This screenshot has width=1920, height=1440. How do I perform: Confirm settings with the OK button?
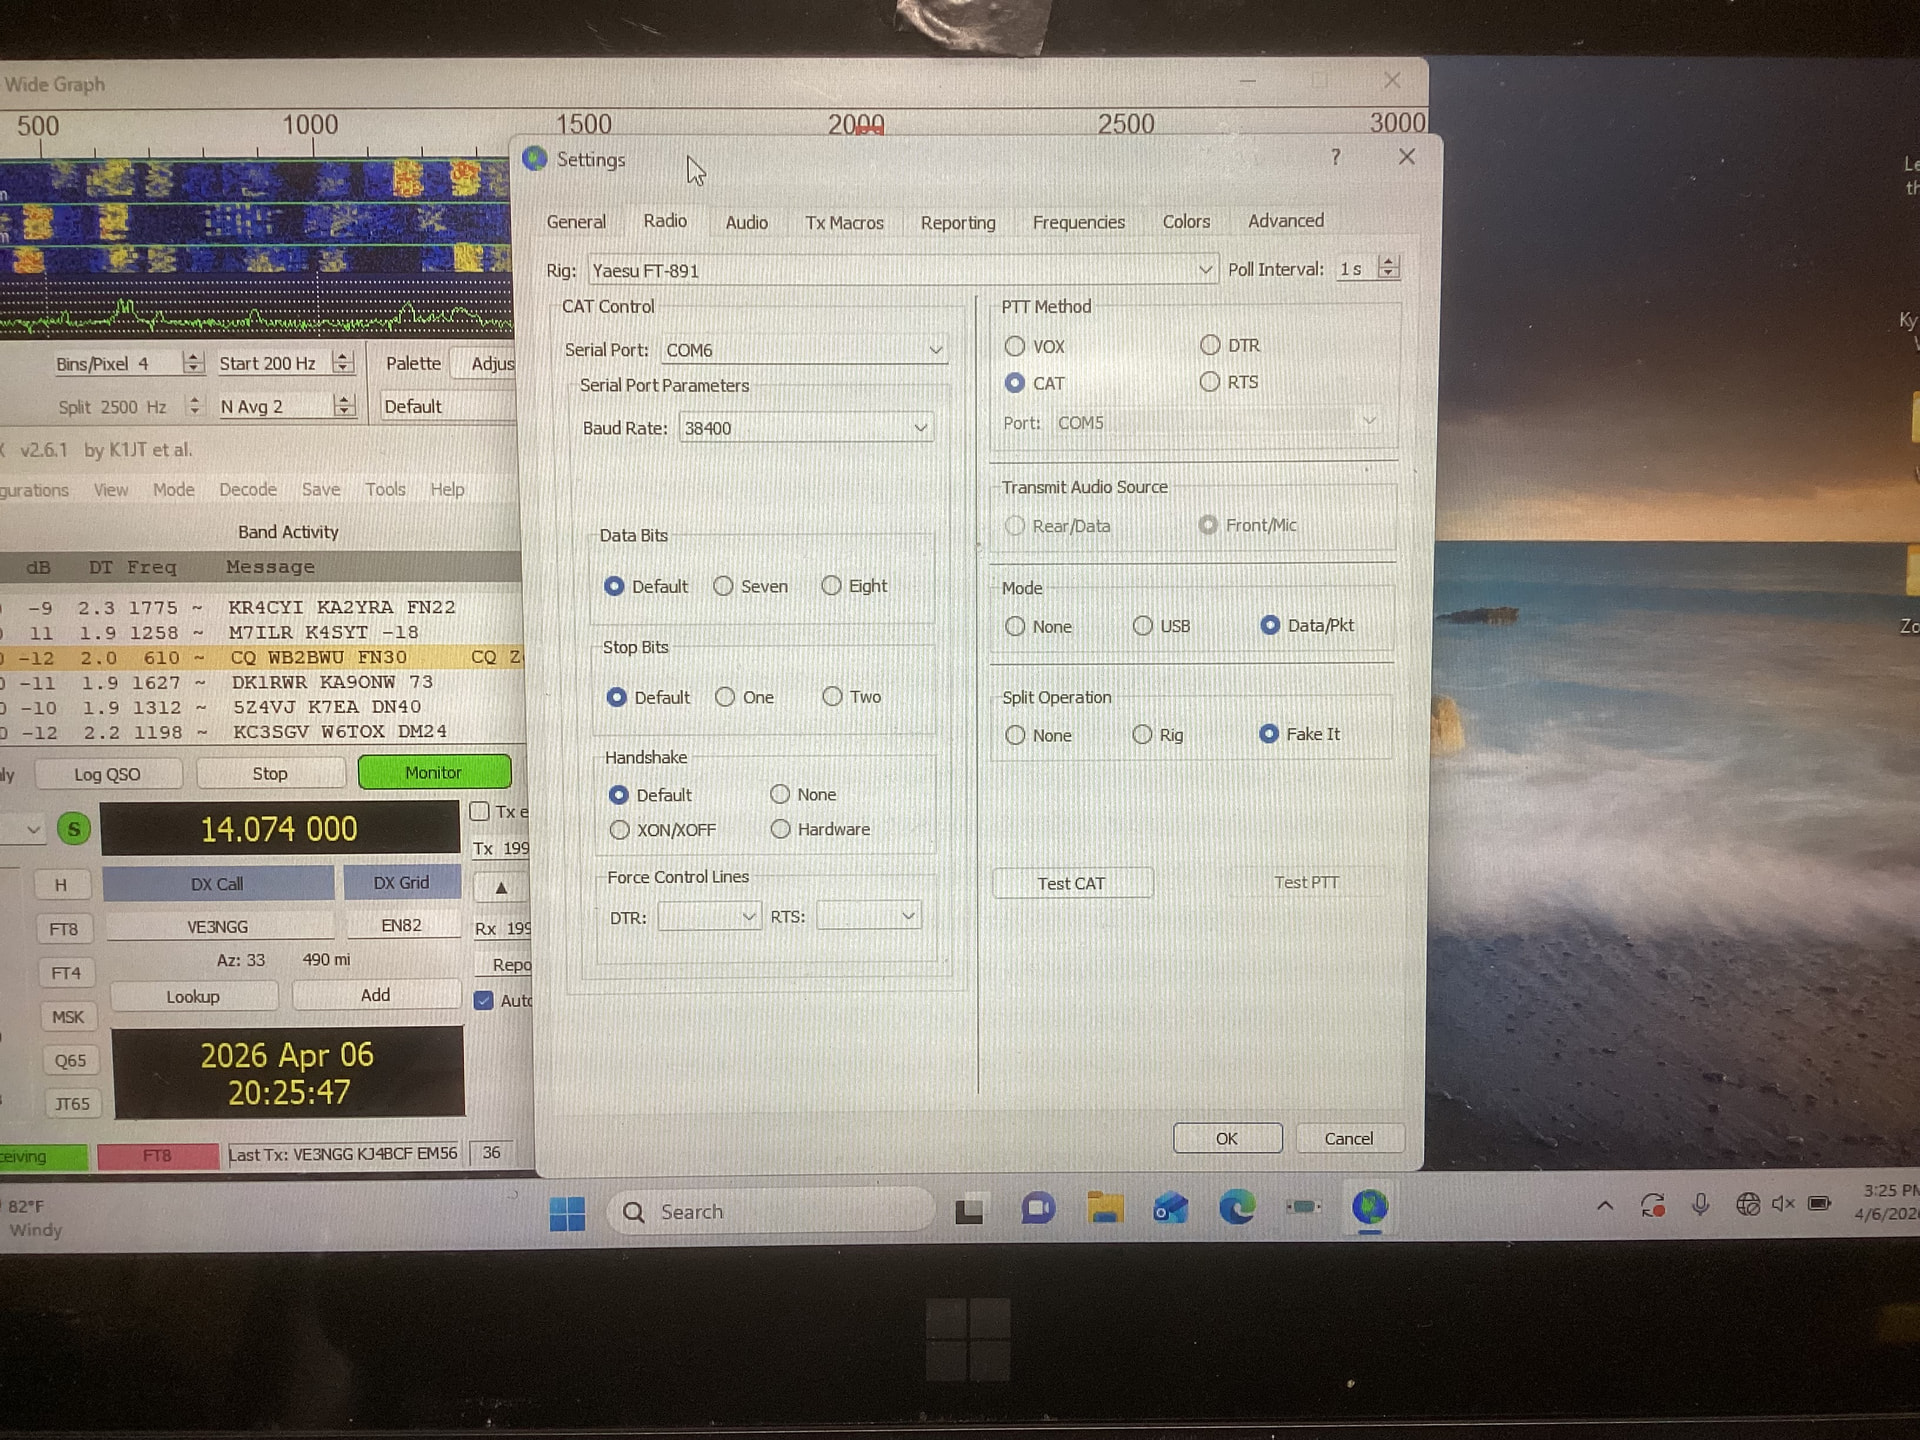[1226, 1138]
